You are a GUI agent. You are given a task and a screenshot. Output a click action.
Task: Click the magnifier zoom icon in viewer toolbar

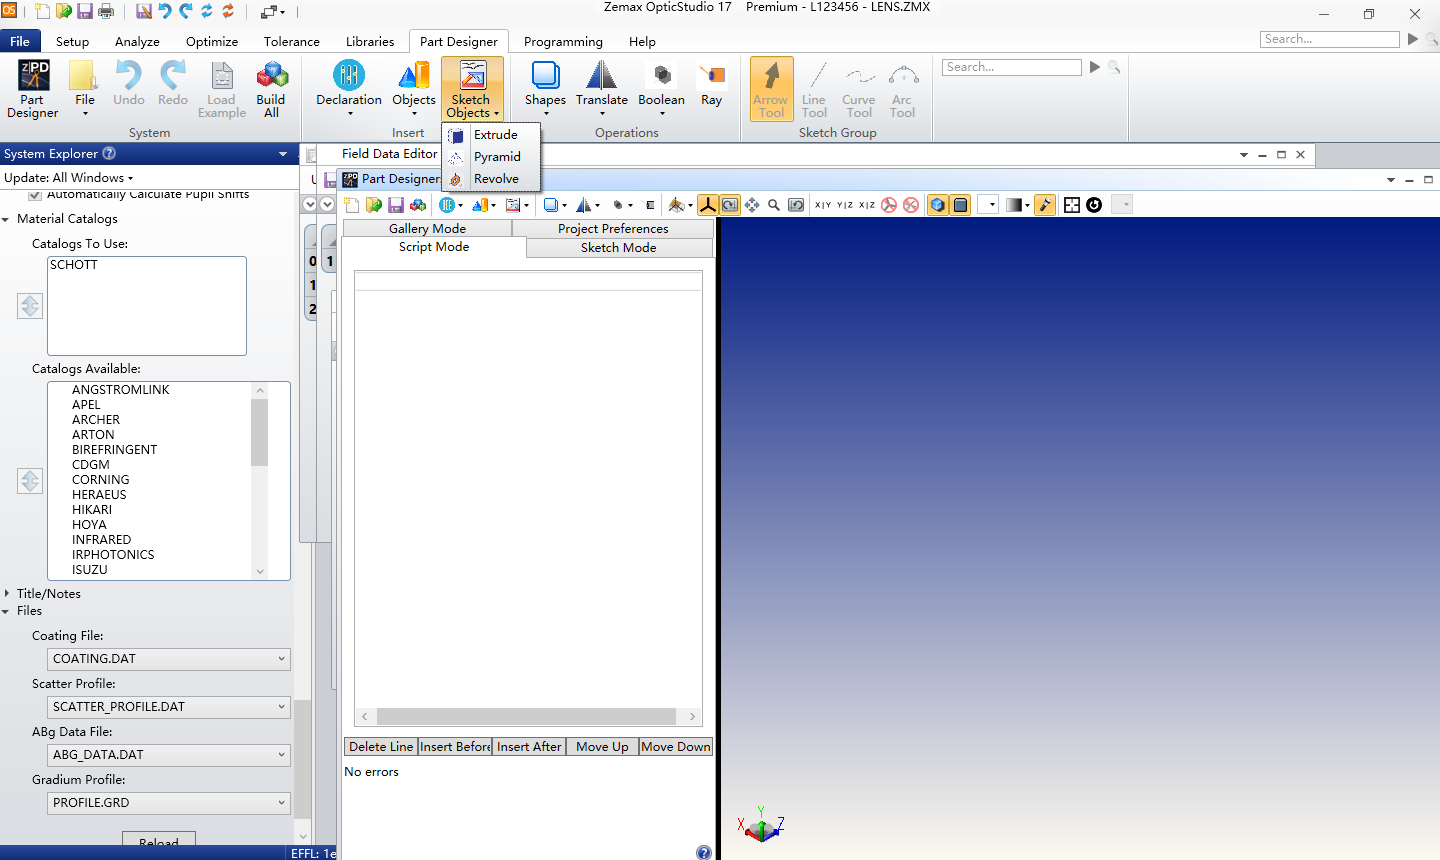coord(774,205)
